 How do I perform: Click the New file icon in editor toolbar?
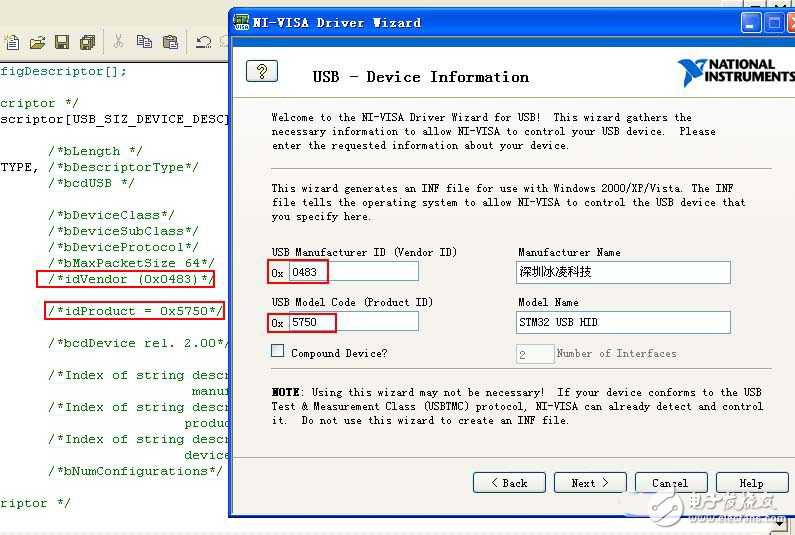tap(12, 43)
